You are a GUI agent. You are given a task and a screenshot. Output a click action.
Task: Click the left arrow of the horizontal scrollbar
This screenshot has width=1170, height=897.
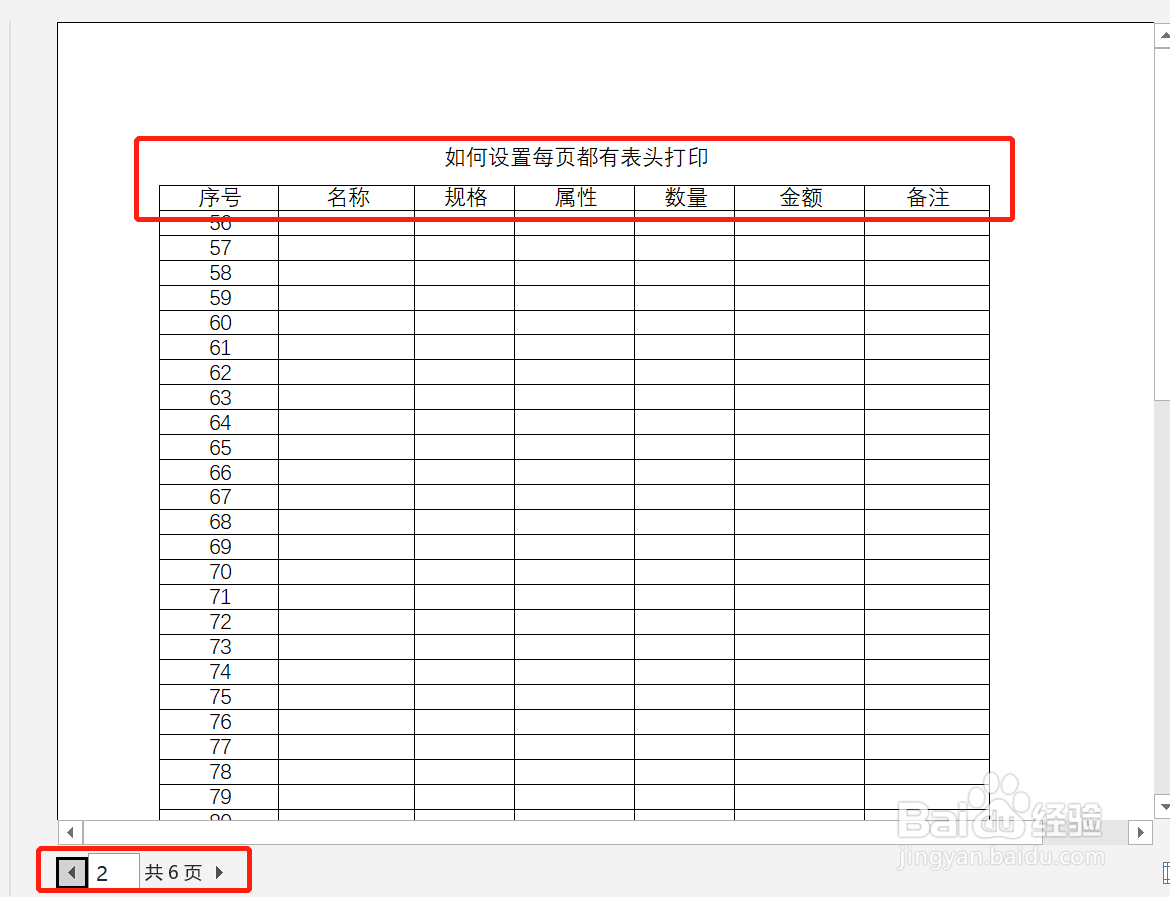tap(69, 832)
